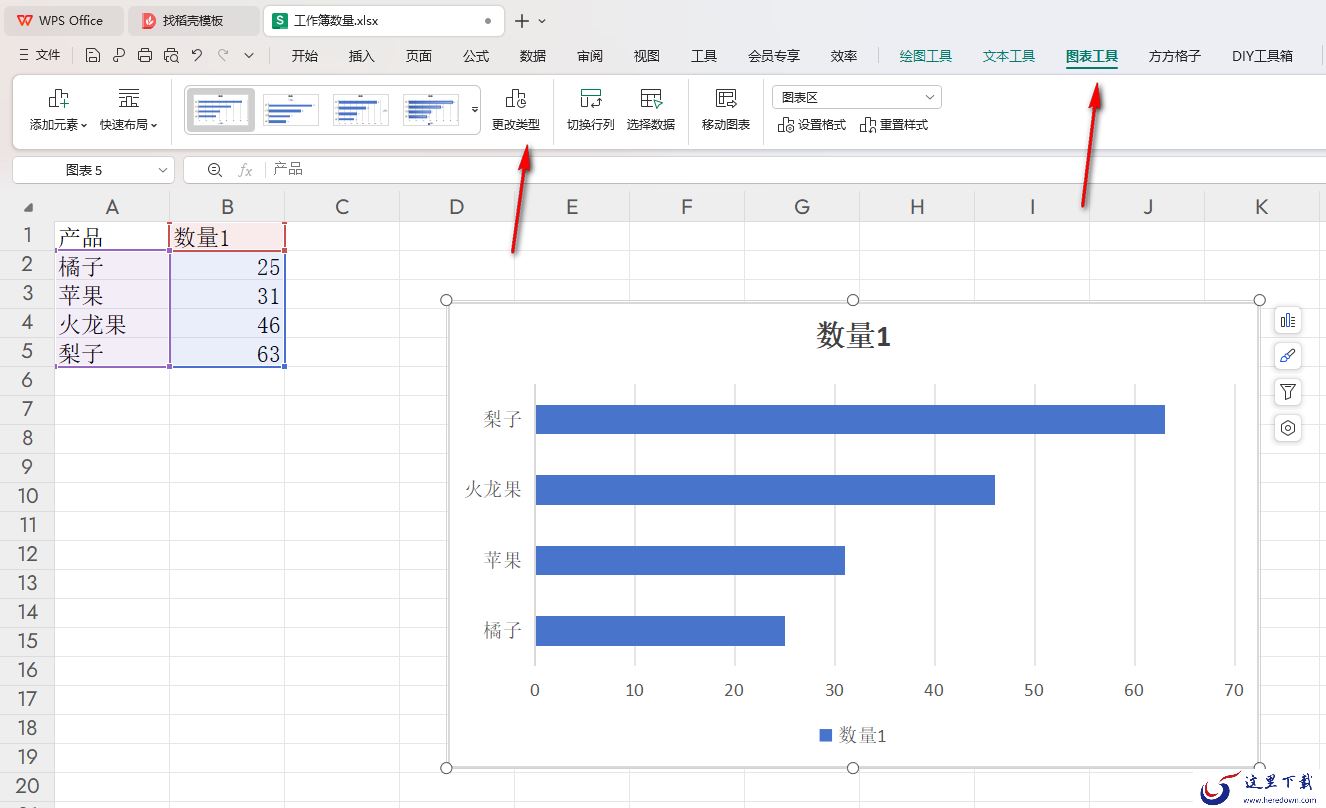
Task: Click the 梨子 bar in the chart
Action: tap(850, 419)
